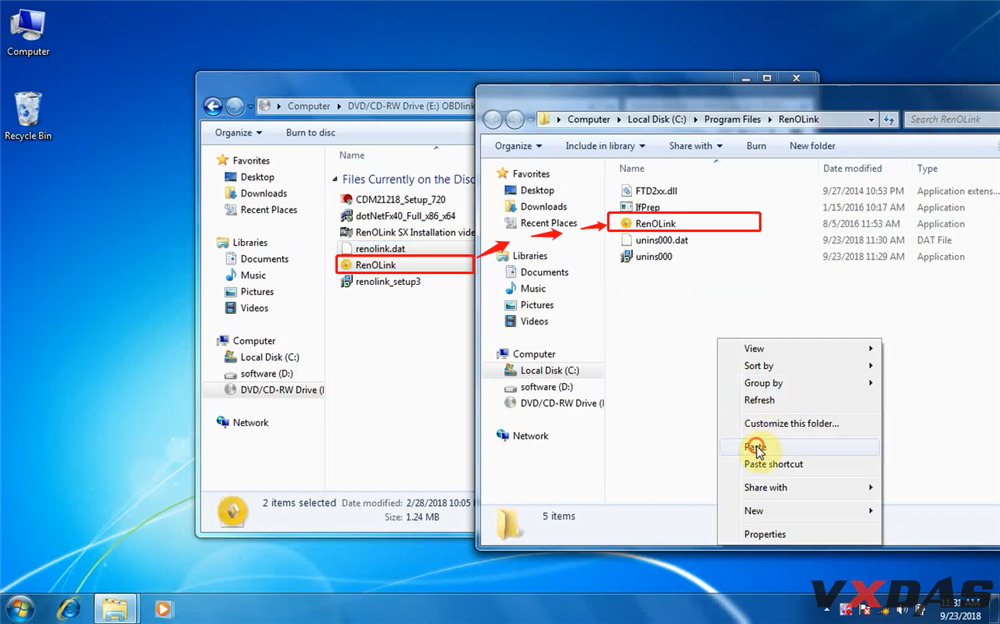This screenshot has width=1000, height=624.
Task: Select dotNetFx40_Full_x86_x64 installer
Action: click(x=406, y=216)
